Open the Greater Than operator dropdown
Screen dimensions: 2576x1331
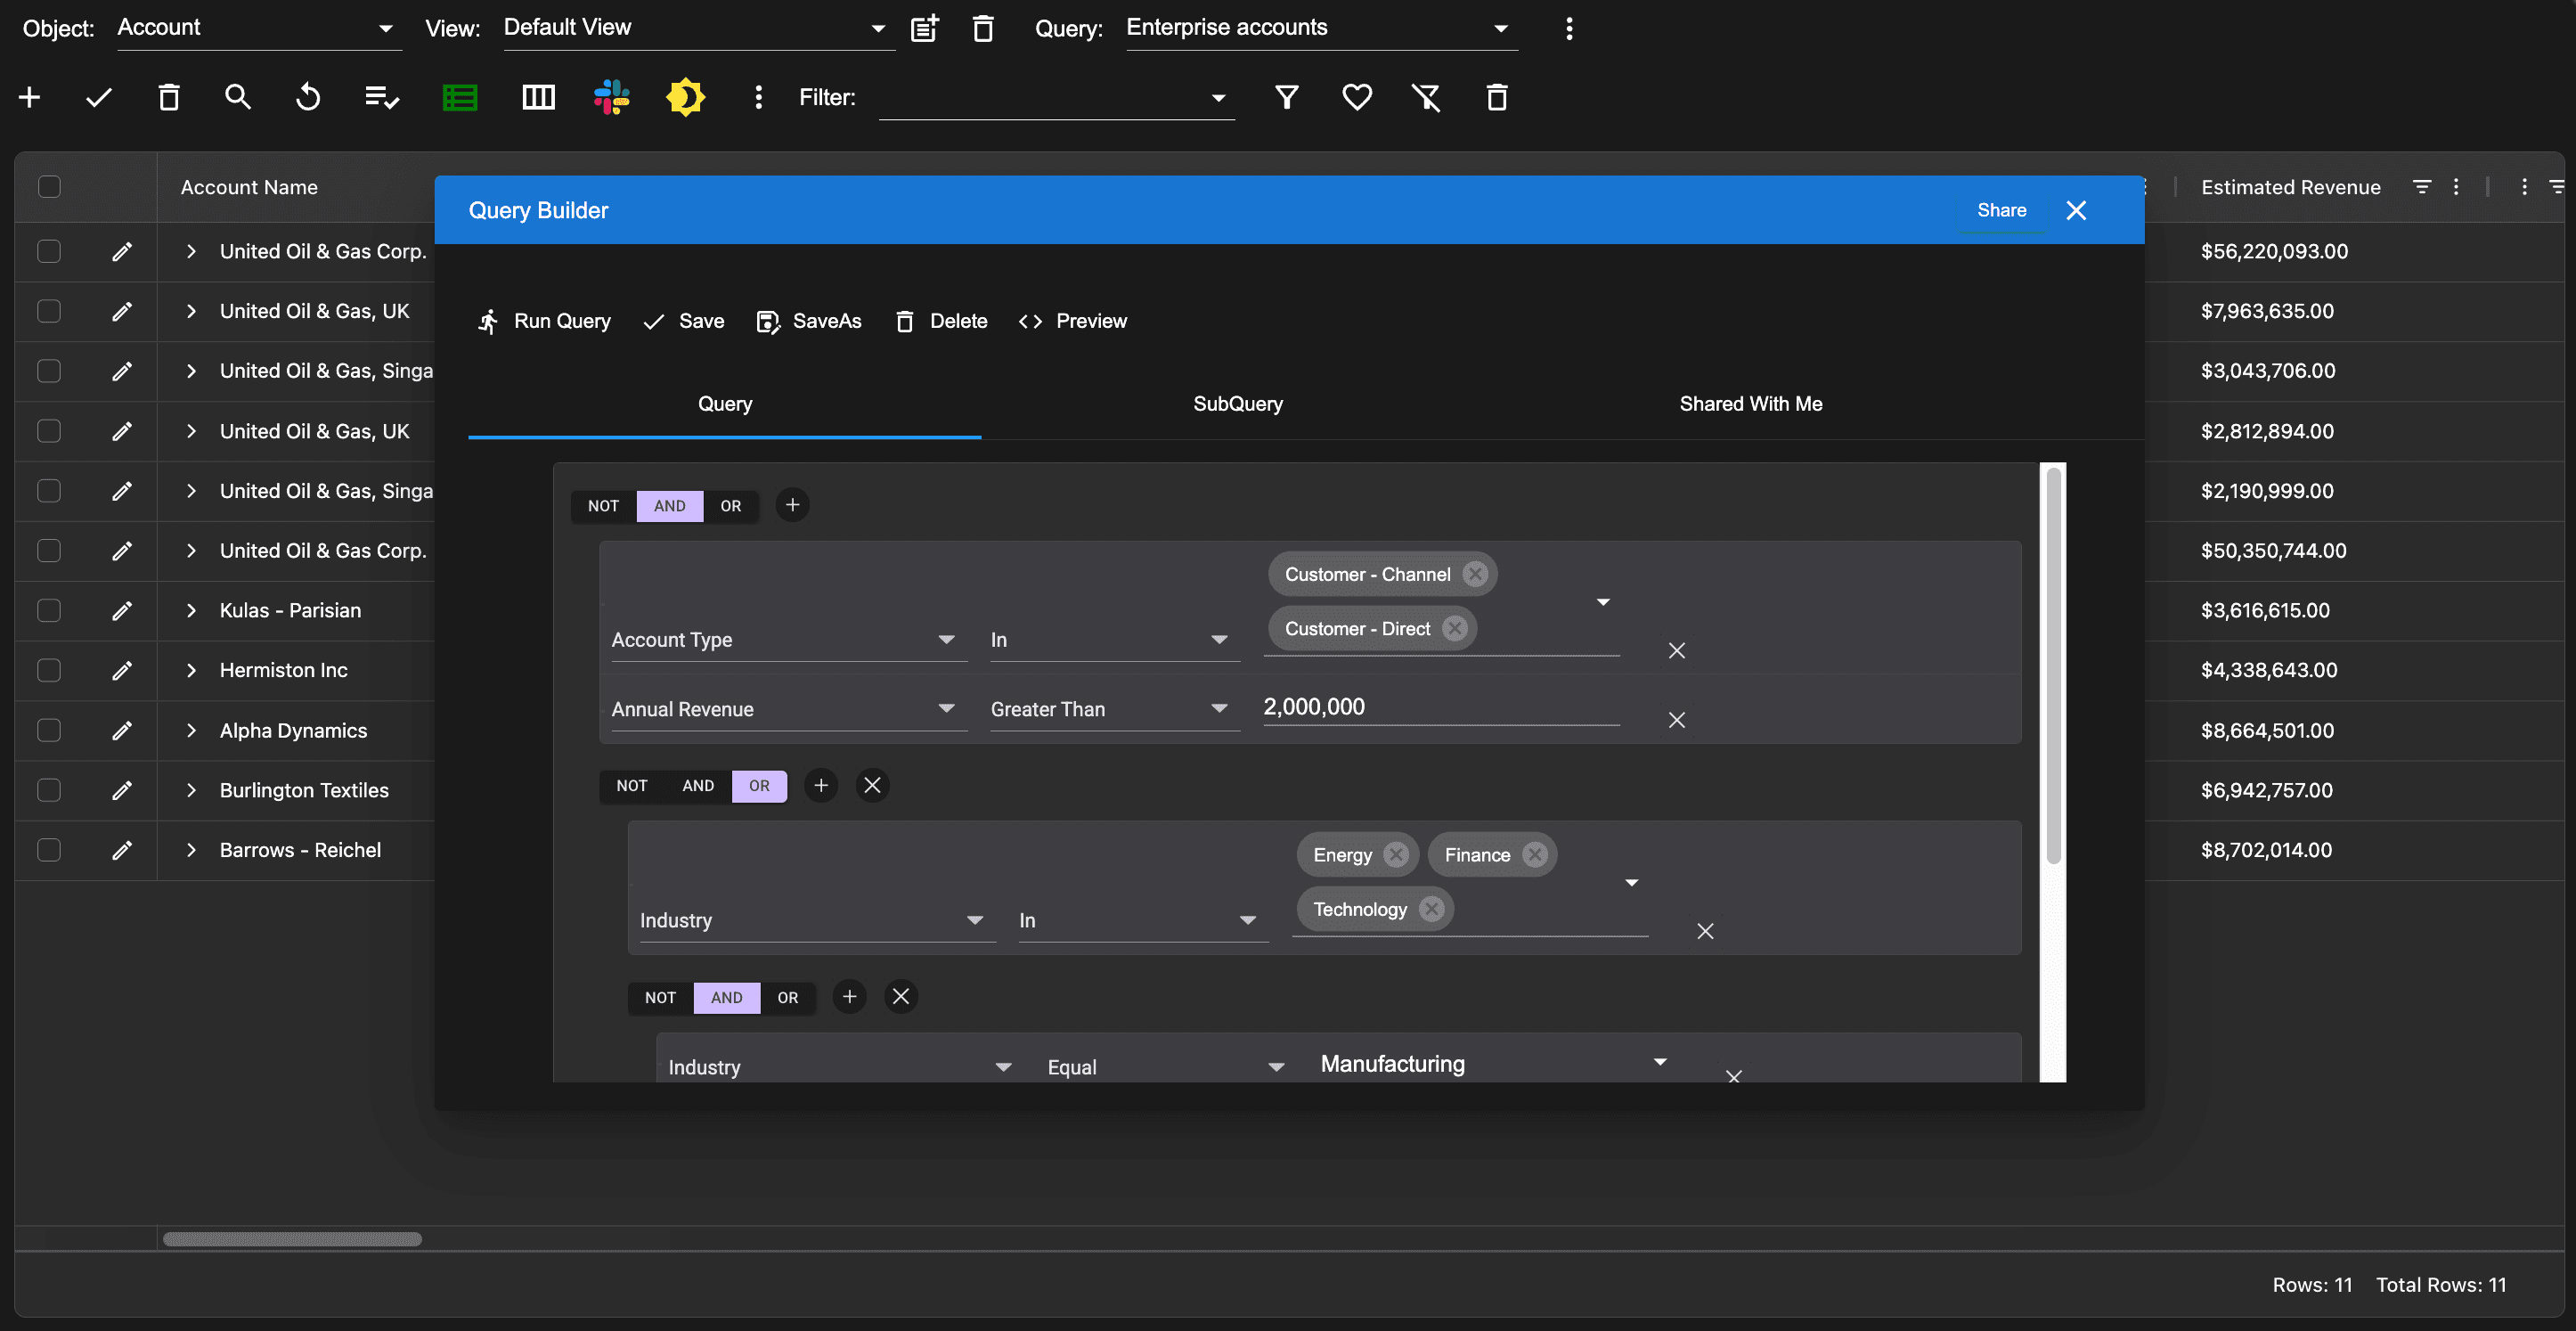point(1218,708)
